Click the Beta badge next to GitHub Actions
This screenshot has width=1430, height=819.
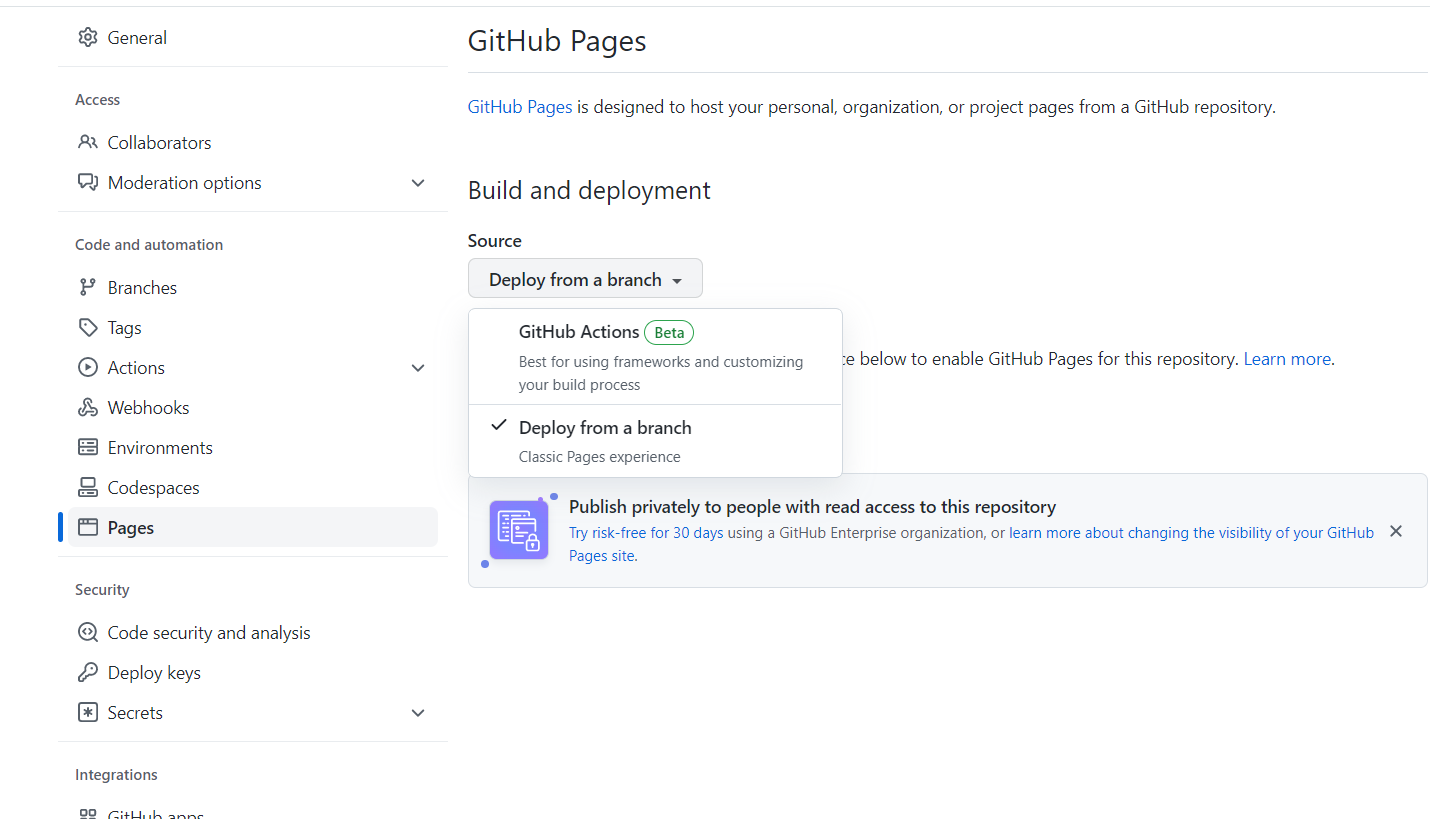pos(669,332)
